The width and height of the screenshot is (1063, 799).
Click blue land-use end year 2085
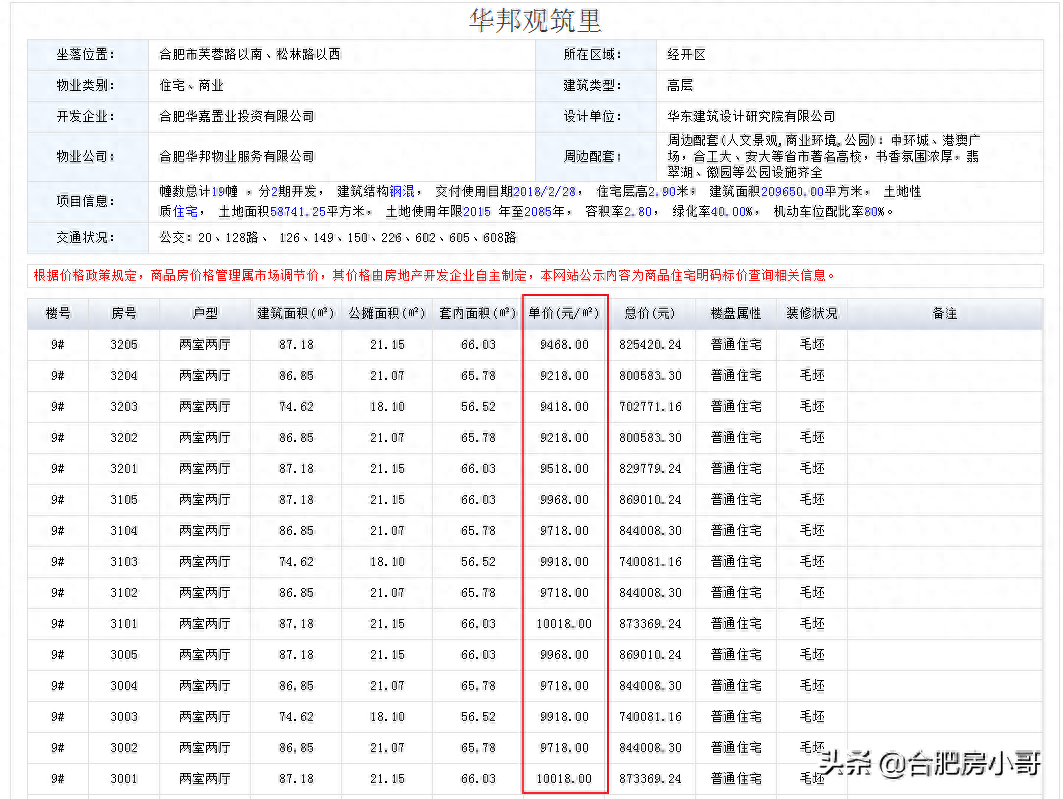[538, 211]
